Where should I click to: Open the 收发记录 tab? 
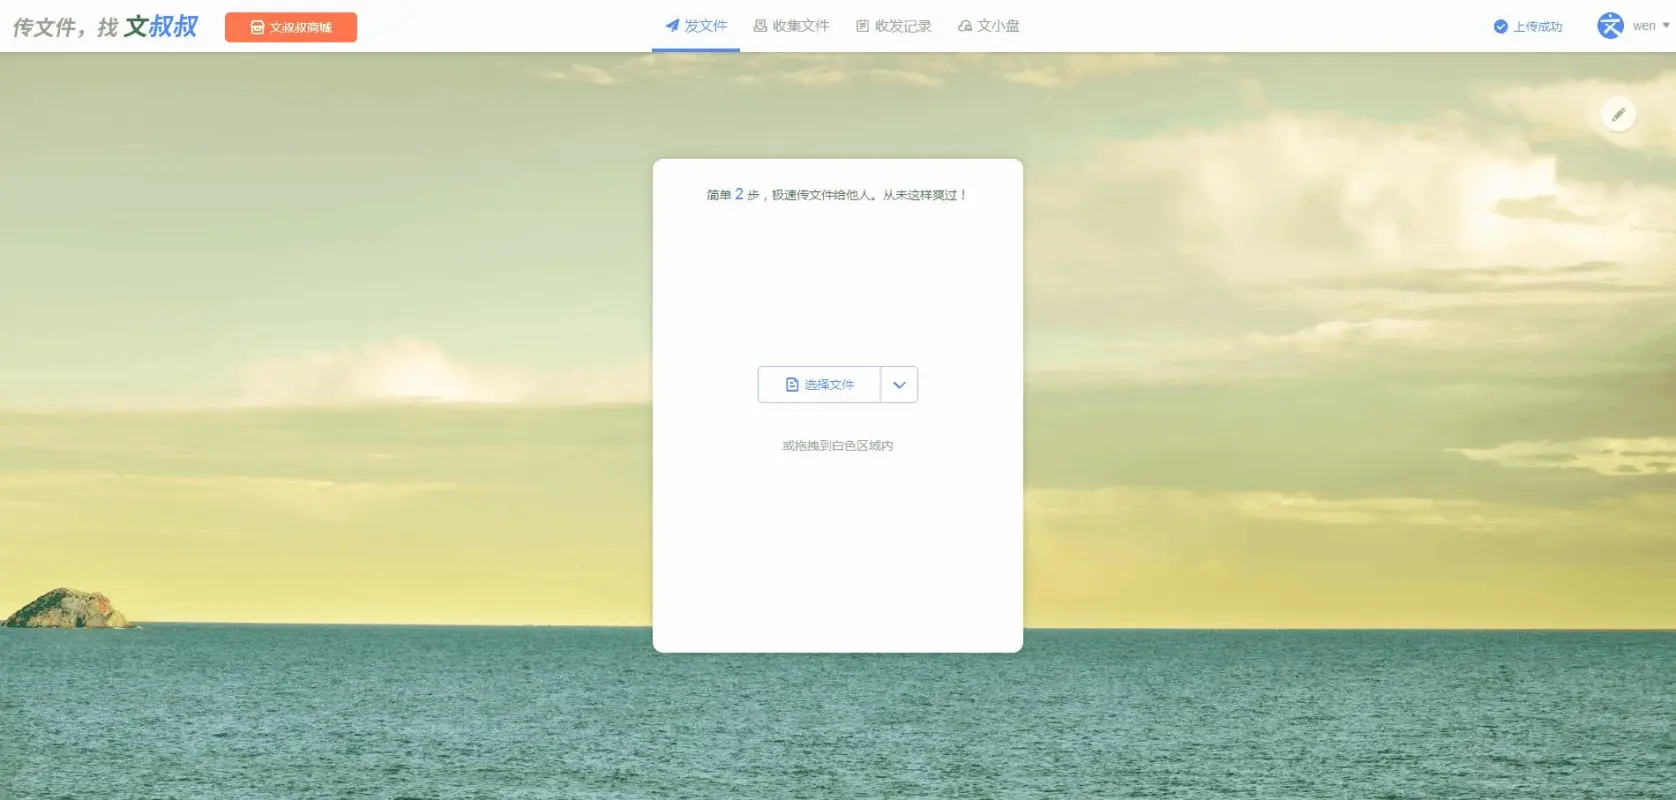click(x=902, y=26)
